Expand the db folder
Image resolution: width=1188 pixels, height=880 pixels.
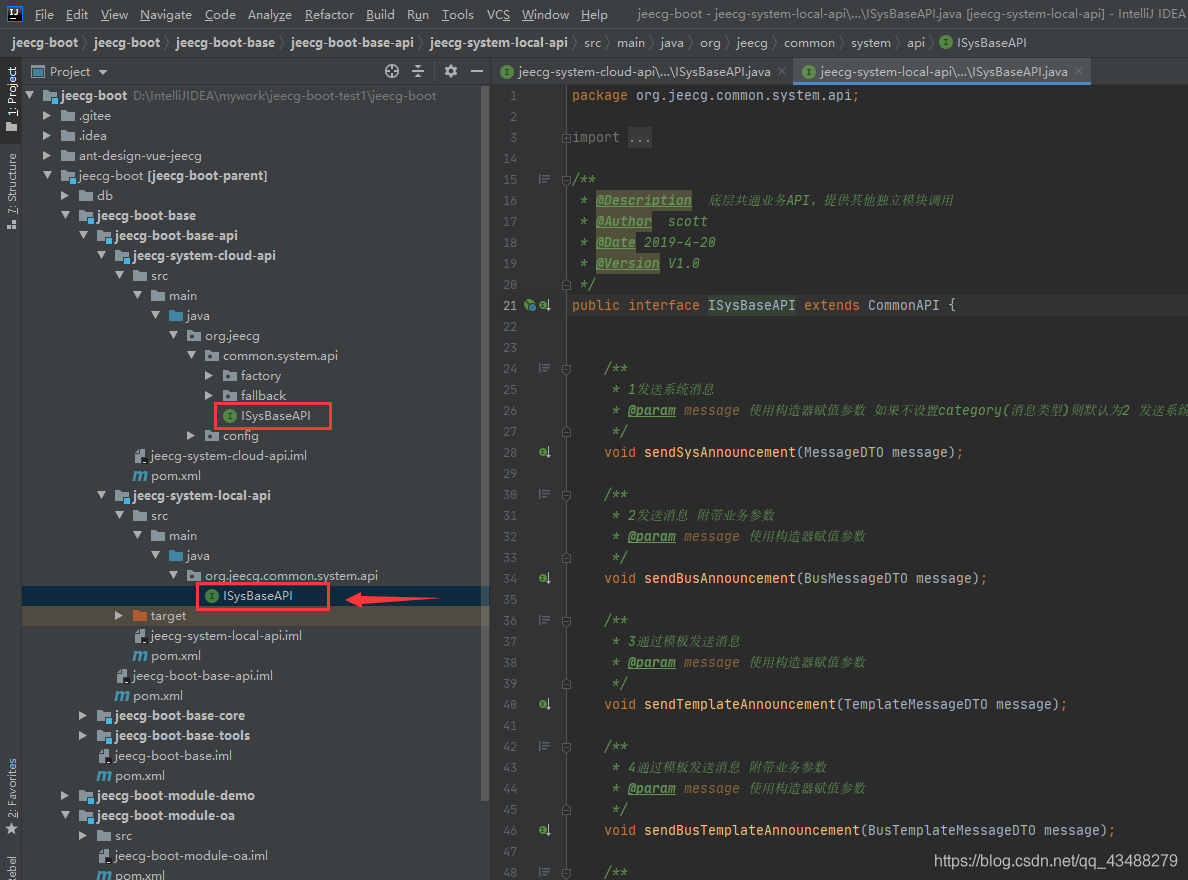coord(65,196)
